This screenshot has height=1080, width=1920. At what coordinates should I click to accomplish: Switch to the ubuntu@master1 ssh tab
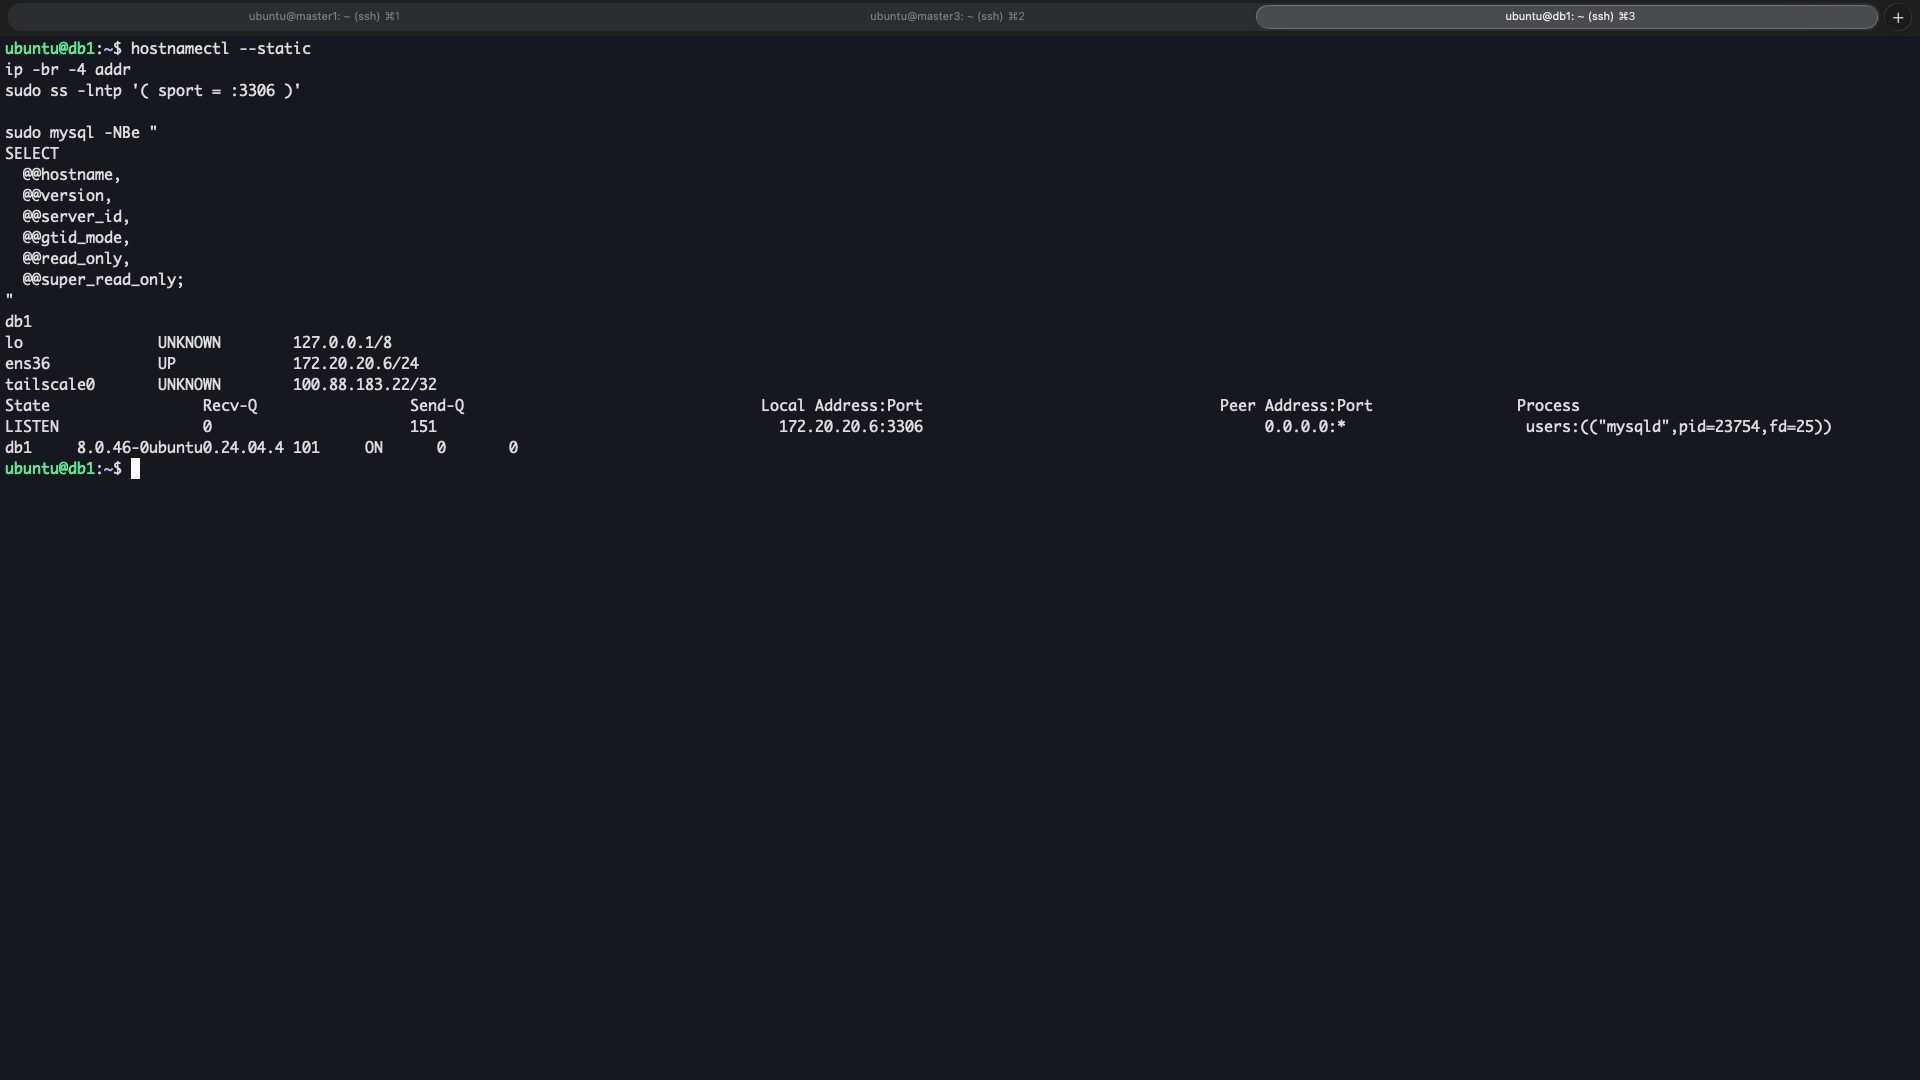[324, 16]
